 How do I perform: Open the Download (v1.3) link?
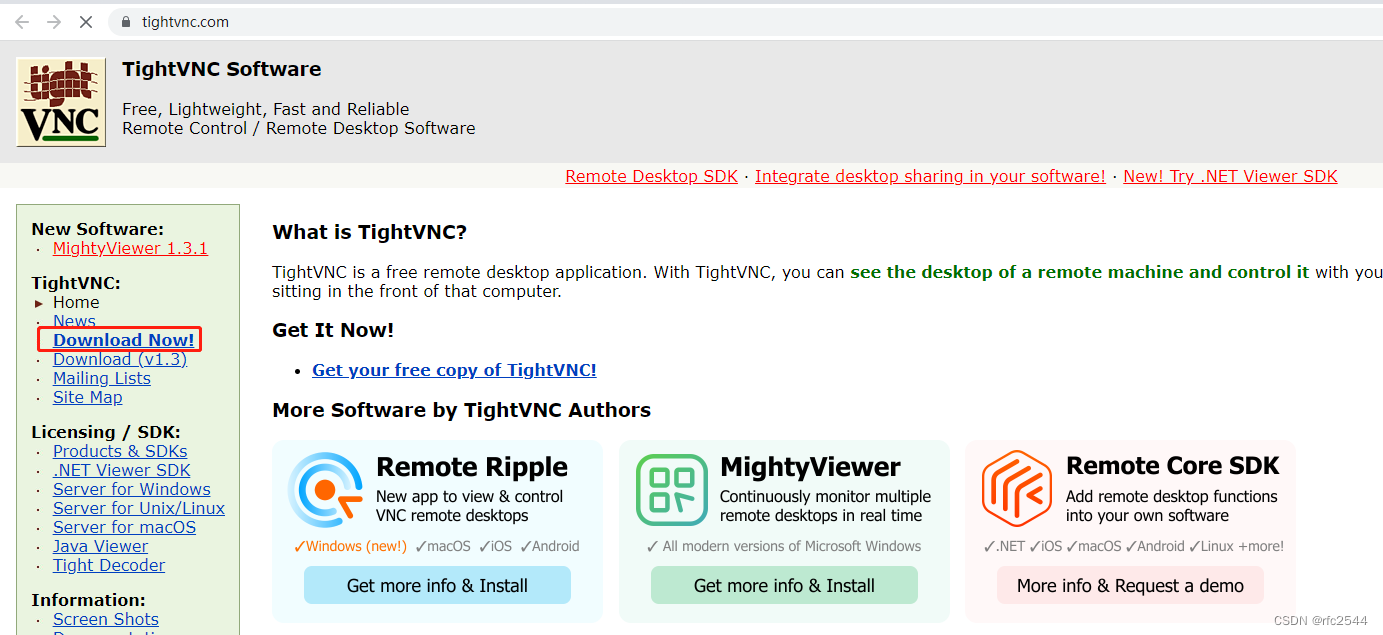click(x=120, y=359)
